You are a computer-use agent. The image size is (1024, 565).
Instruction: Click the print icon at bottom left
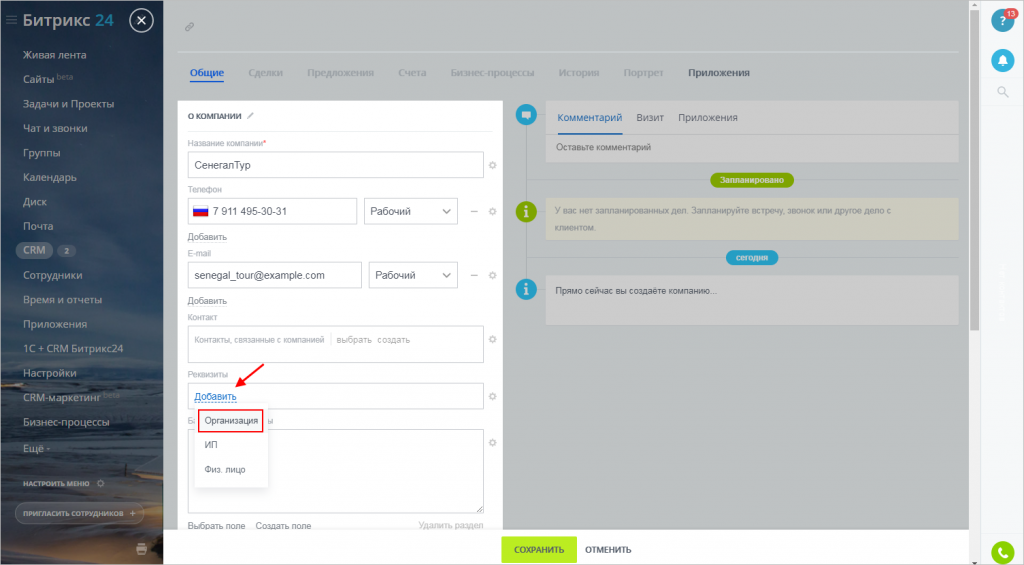[142, 548]
